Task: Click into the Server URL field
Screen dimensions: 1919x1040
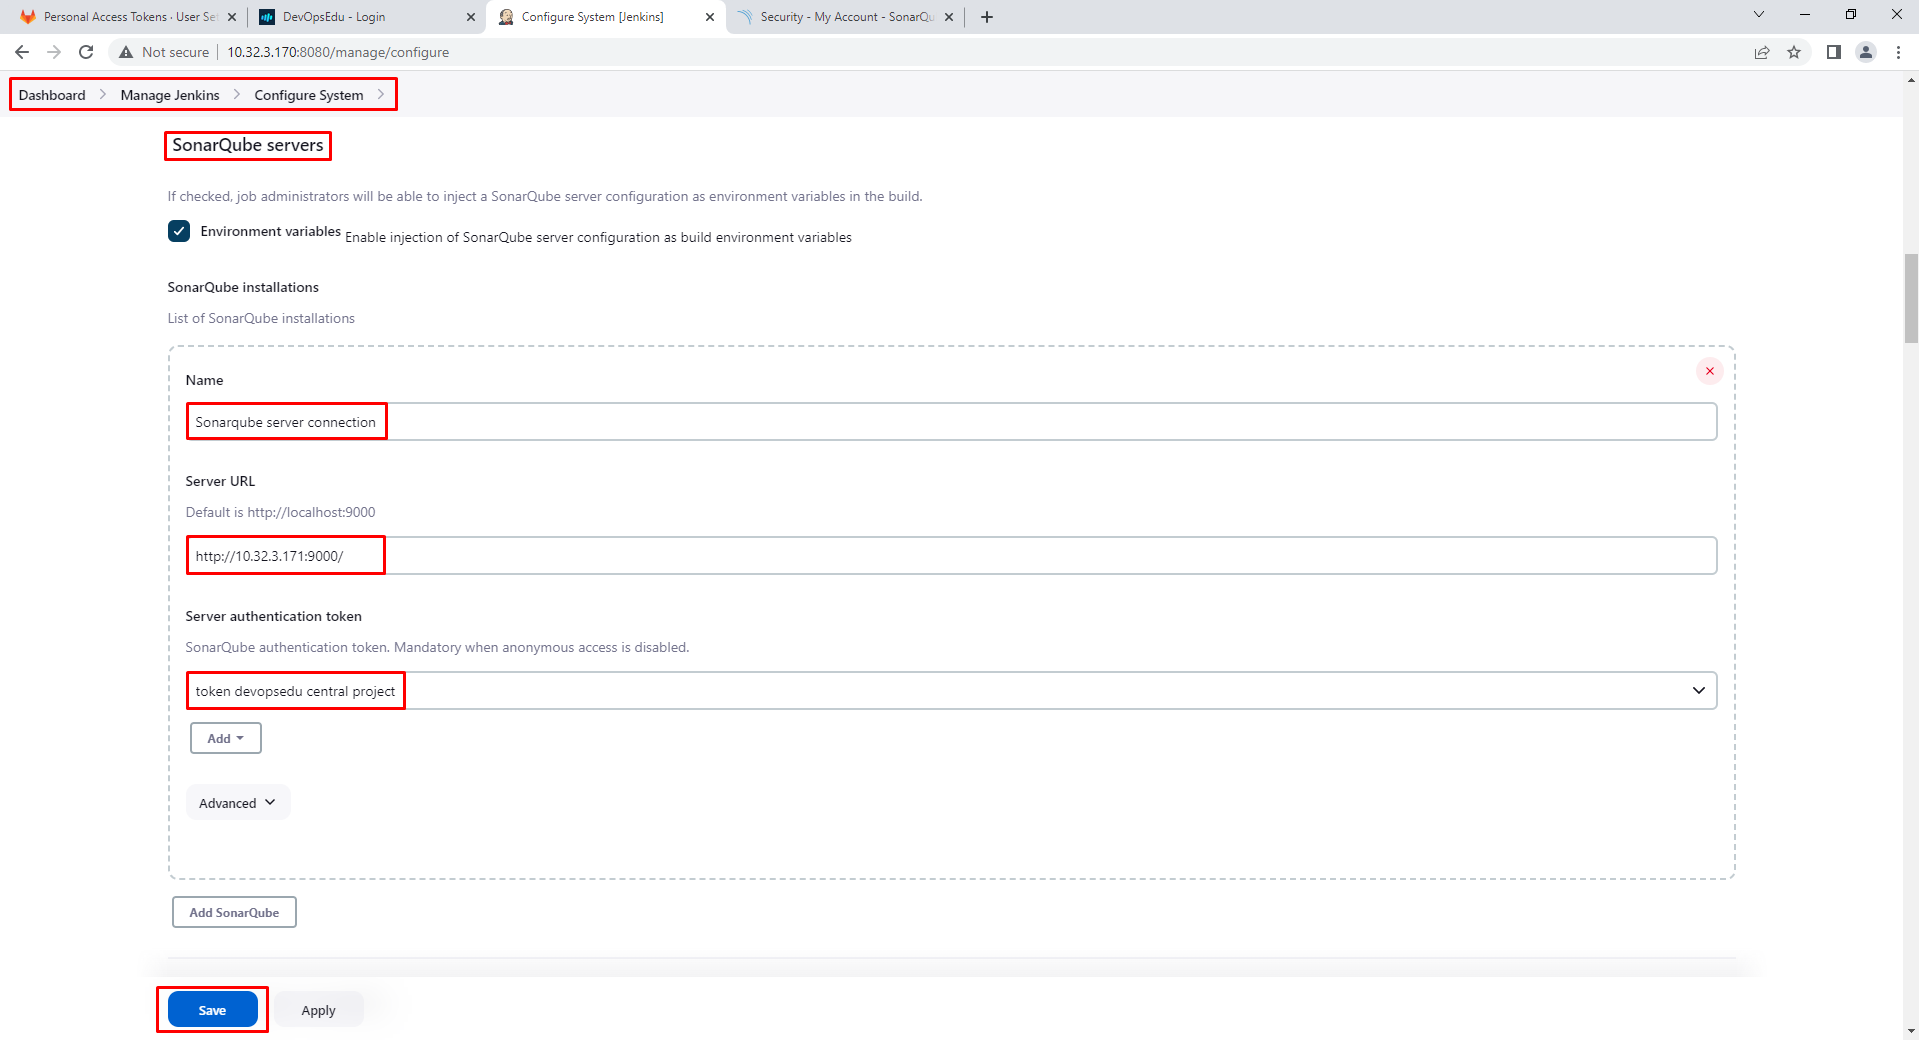Action: 951,556
